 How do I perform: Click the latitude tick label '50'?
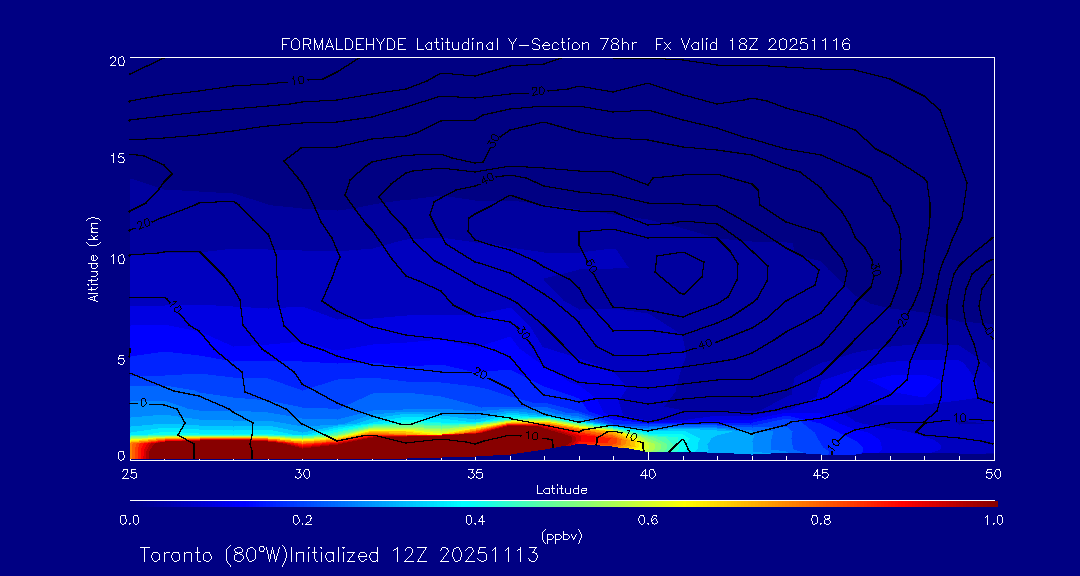click(994, 474)
